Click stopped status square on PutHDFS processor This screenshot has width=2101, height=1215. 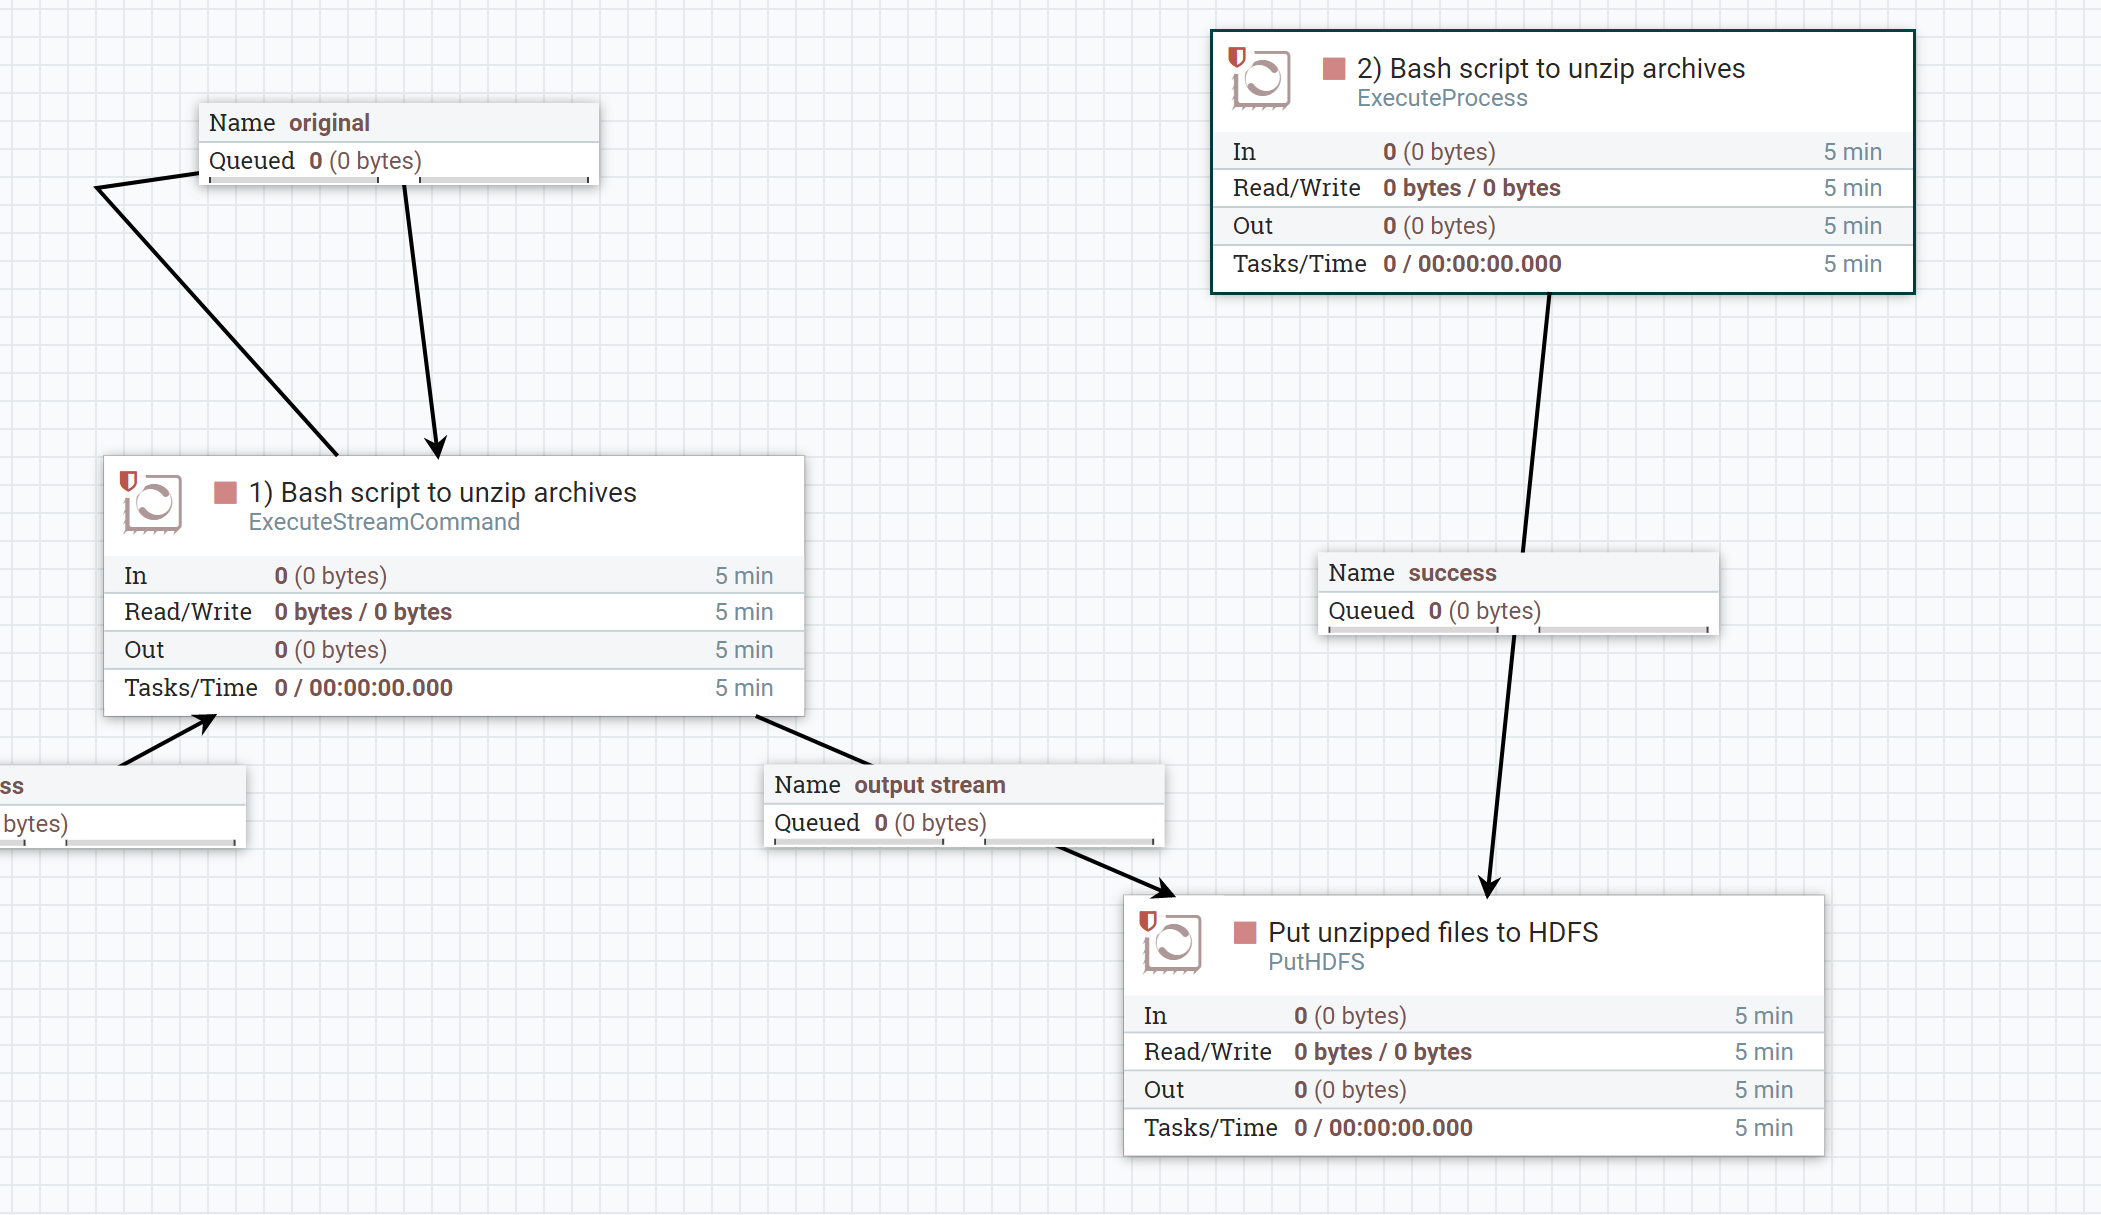pos(1244,933)
